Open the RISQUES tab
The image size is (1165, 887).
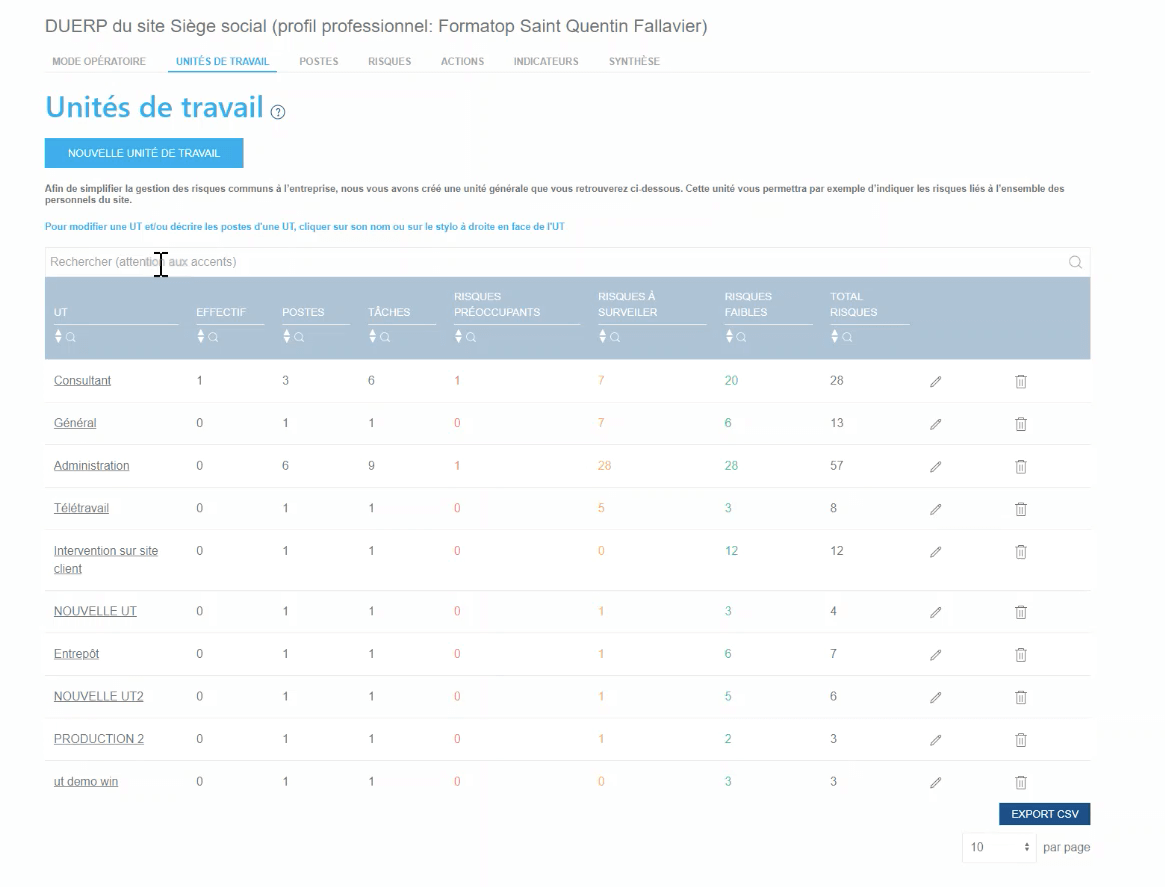389,62
